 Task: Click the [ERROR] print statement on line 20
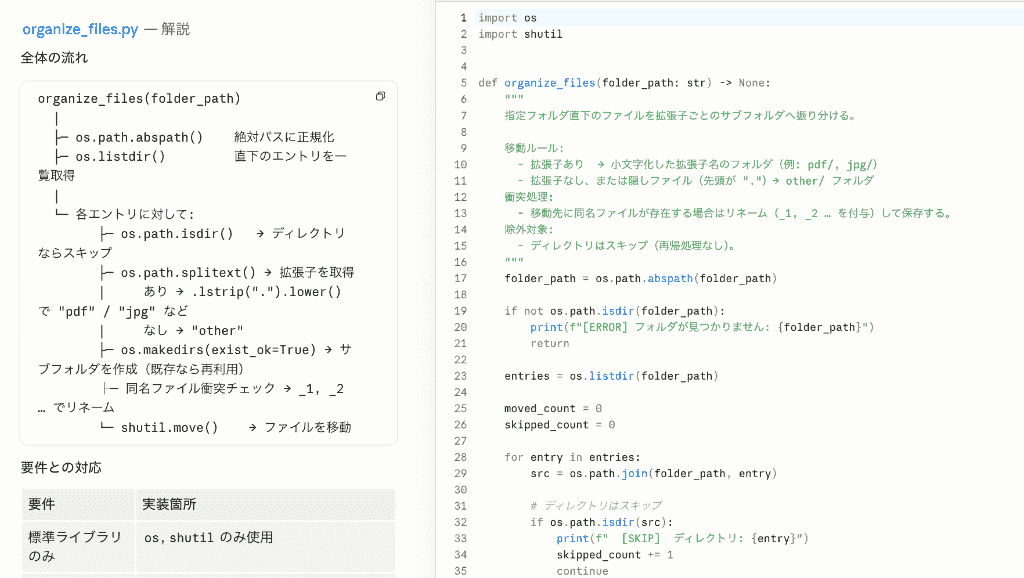click(x=702, y=327)
